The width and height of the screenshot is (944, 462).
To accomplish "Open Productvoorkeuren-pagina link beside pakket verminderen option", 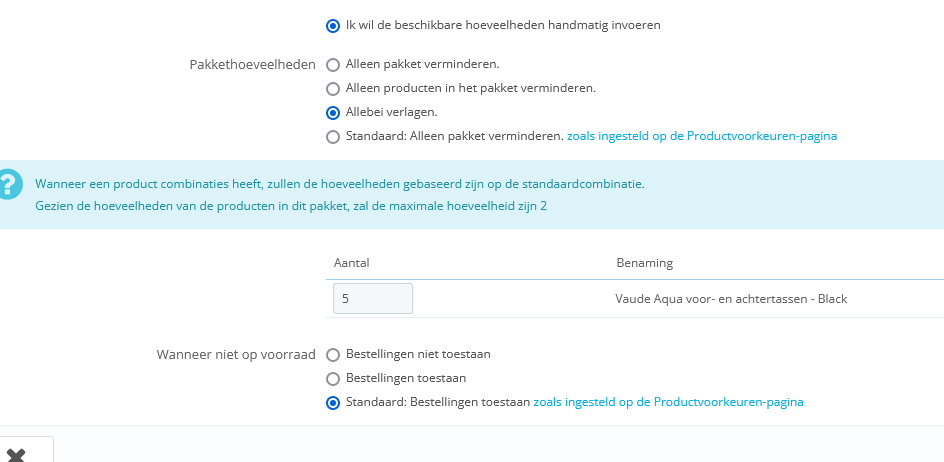I will point(701,136).
